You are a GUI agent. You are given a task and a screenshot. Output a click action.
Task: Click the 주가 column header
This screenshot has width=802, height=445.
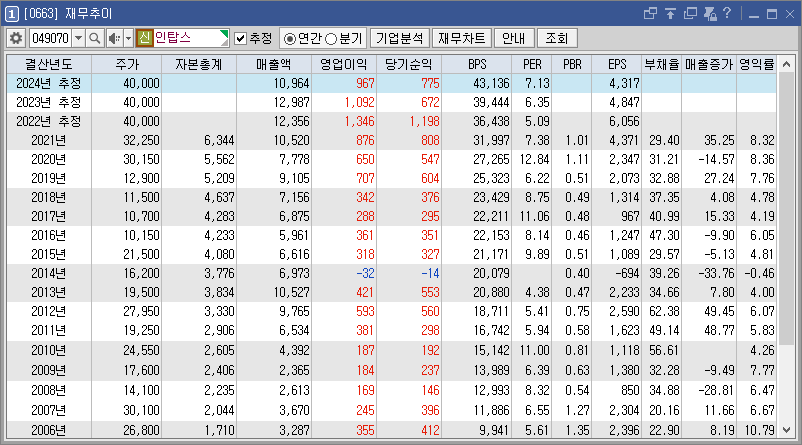pyautogui.click(x=127, y=64)
